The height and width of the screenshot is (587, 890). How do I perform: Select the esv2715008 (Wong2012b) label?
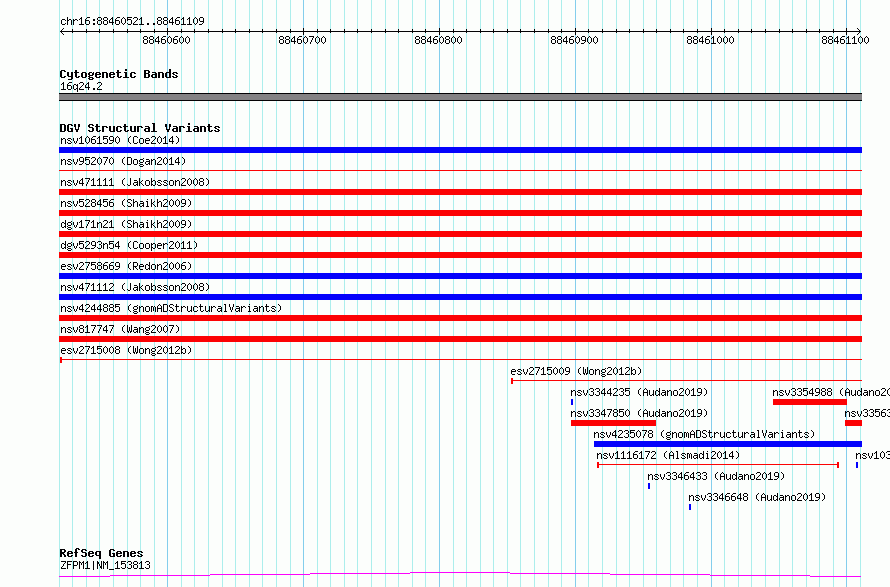[126, 350]
